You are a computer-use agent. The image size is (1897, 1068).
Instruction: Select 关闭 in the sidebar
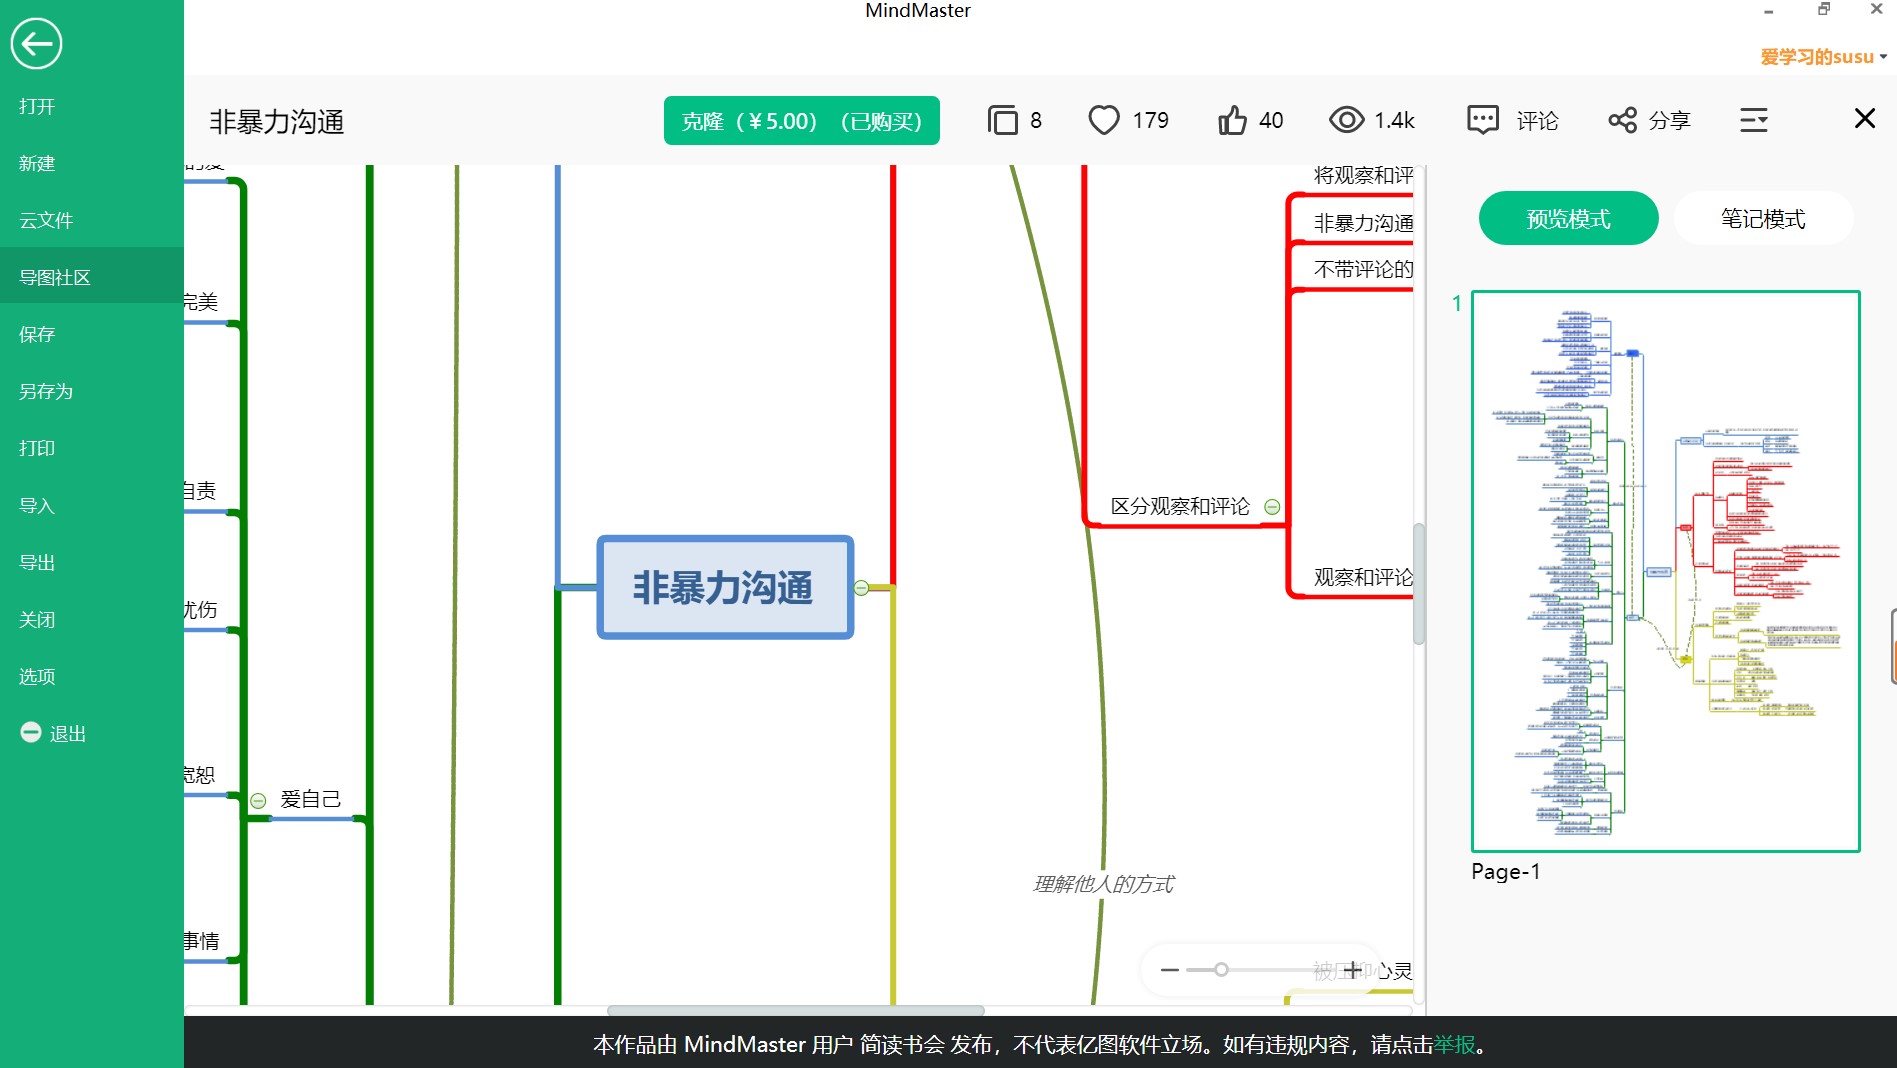point(37,619)
